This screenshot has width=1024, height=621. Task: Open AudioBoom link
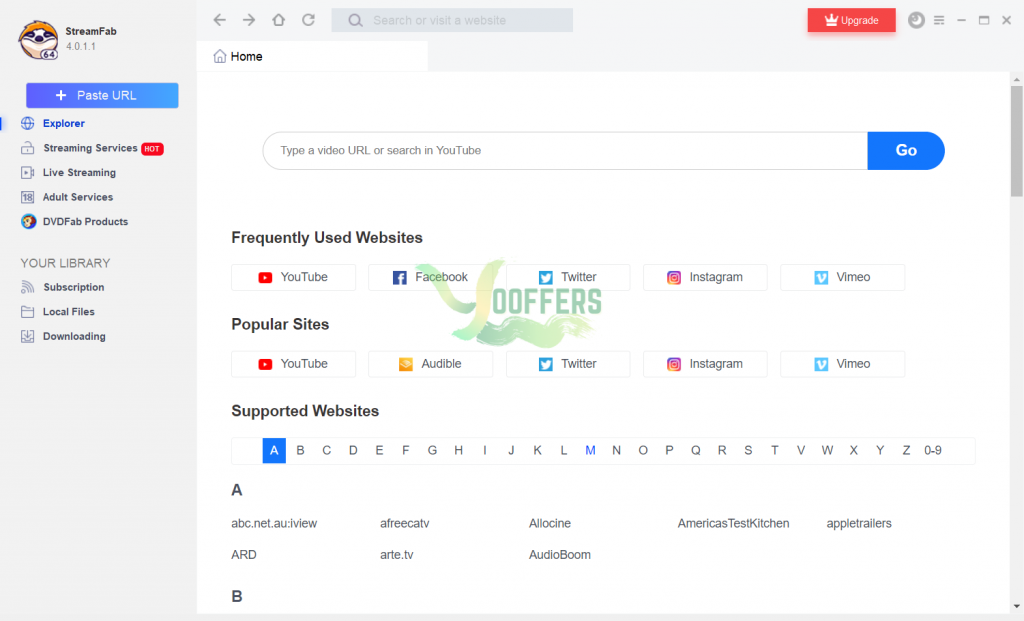click(x=560, y=555)
